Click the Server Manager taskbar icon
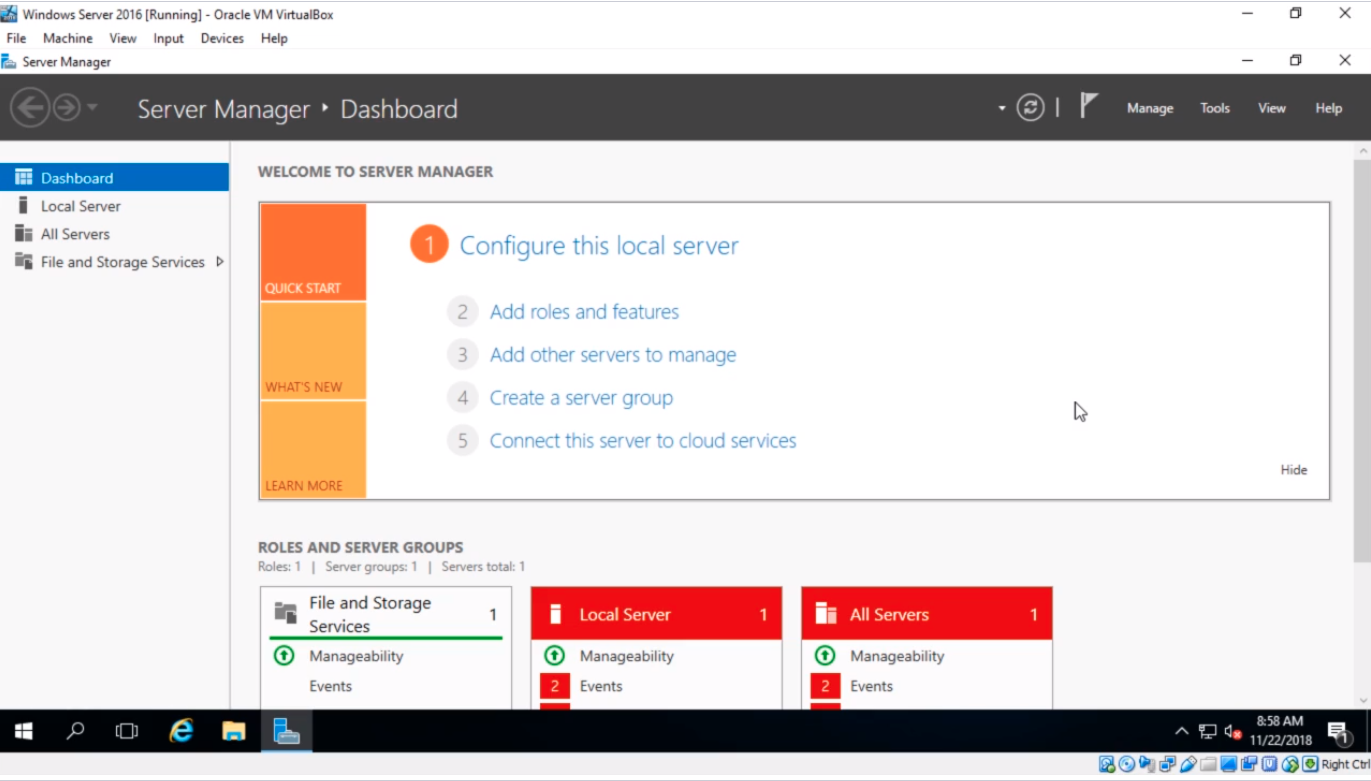 [287, 731]
